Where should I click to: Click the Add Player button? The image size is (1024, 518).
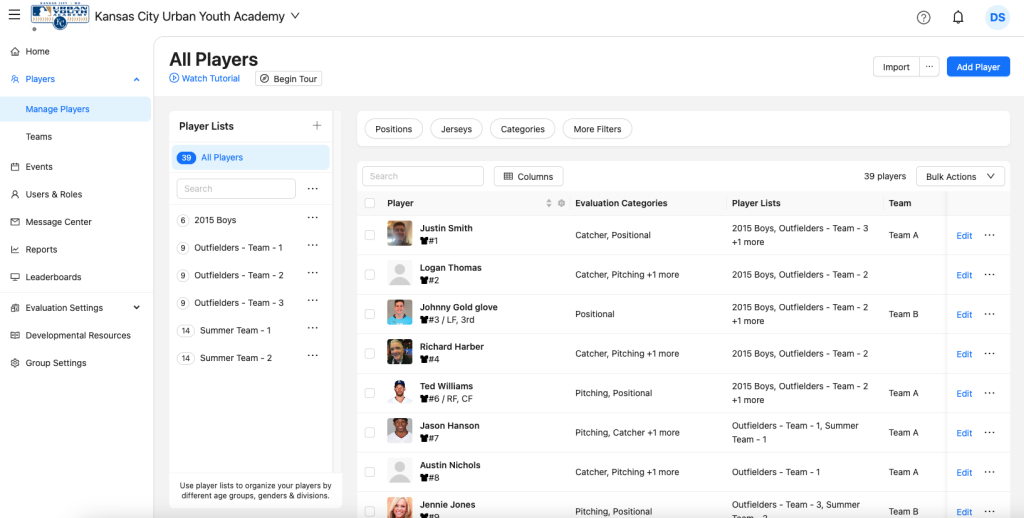(977, 67)
